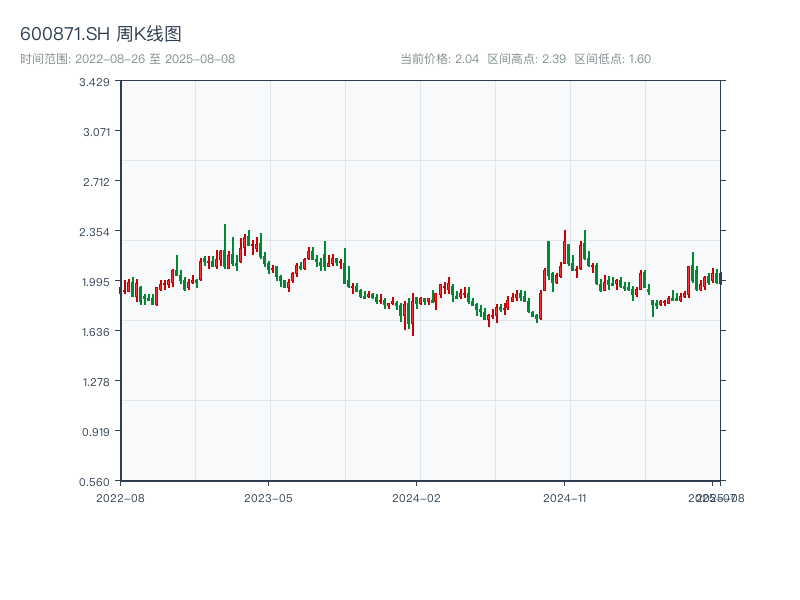Click the chart title 600871.SH 周K线图
The height and width of the screenshot is (600, 800).
(x=101, y=35)
